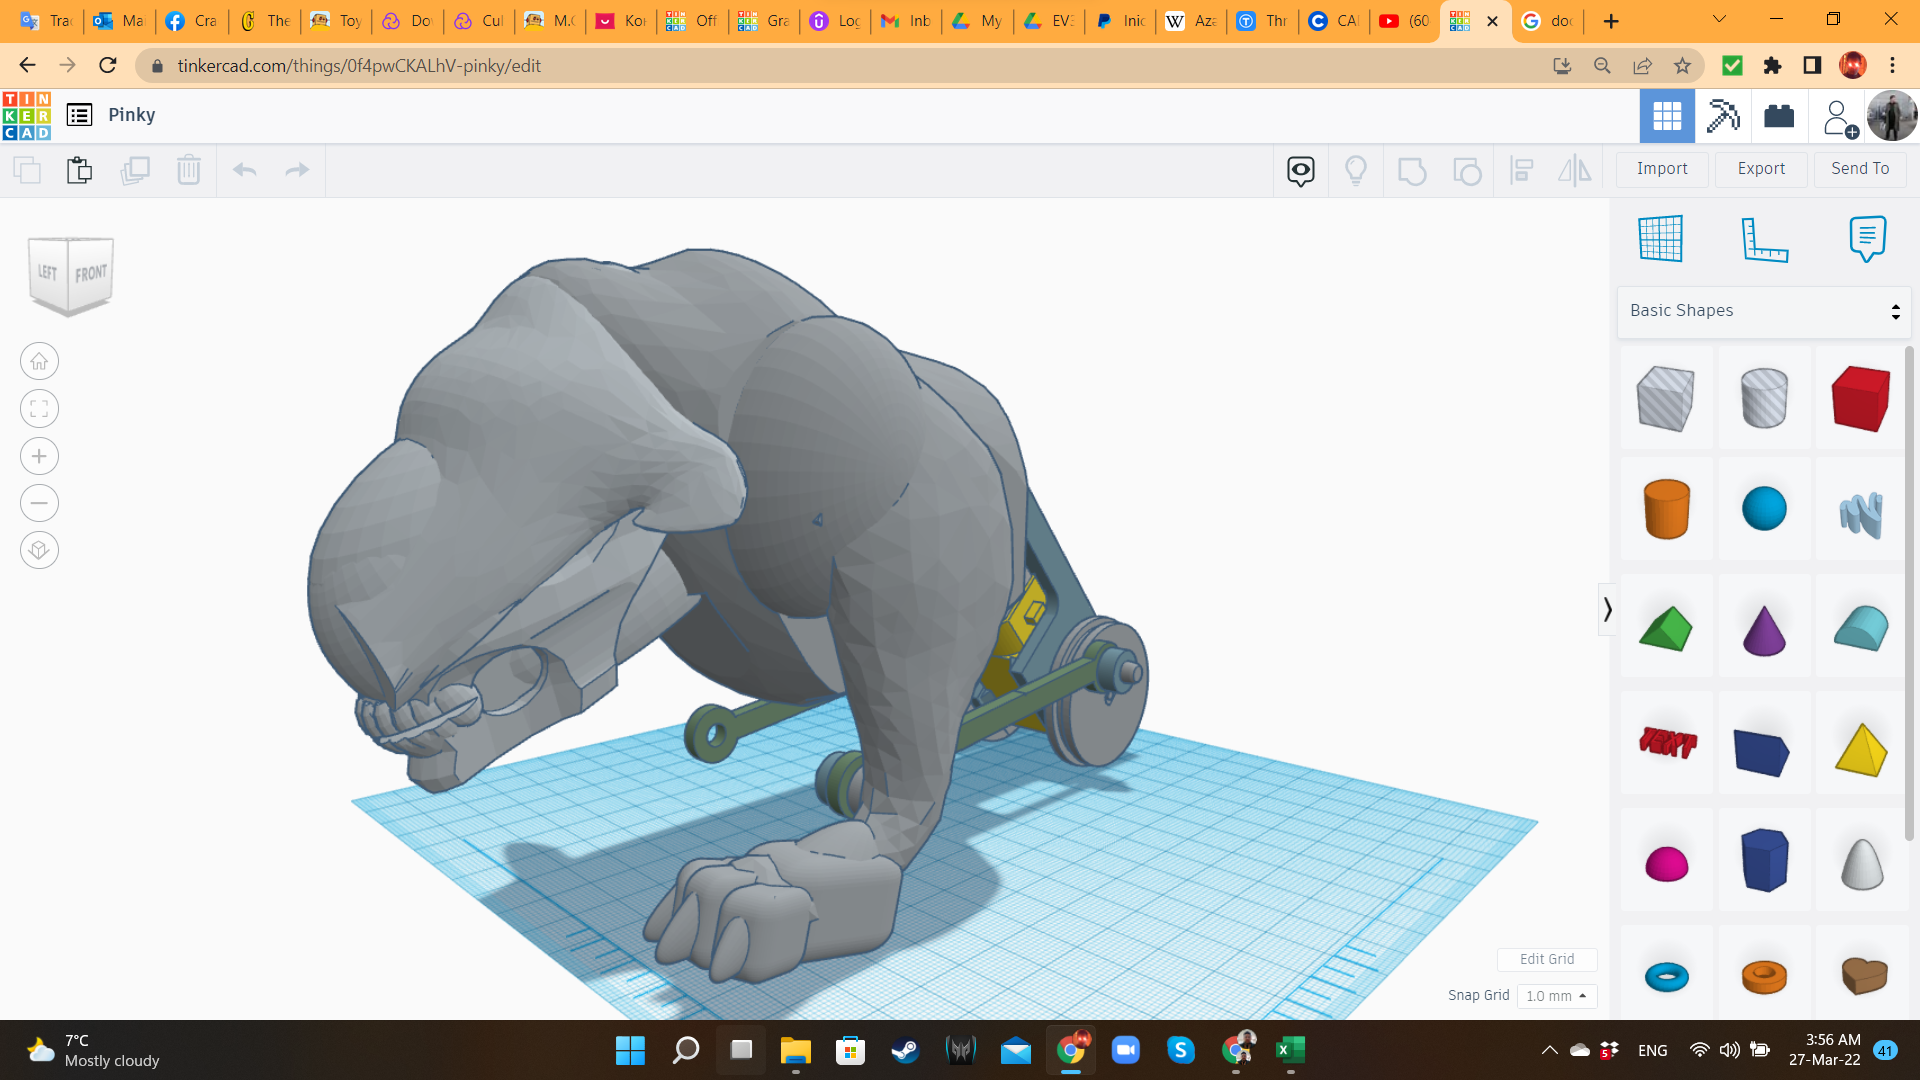Open the Snap Grid 1.0 mm dropdown
Screen dimensions: 1920x1080
[x=1557, y=996]
